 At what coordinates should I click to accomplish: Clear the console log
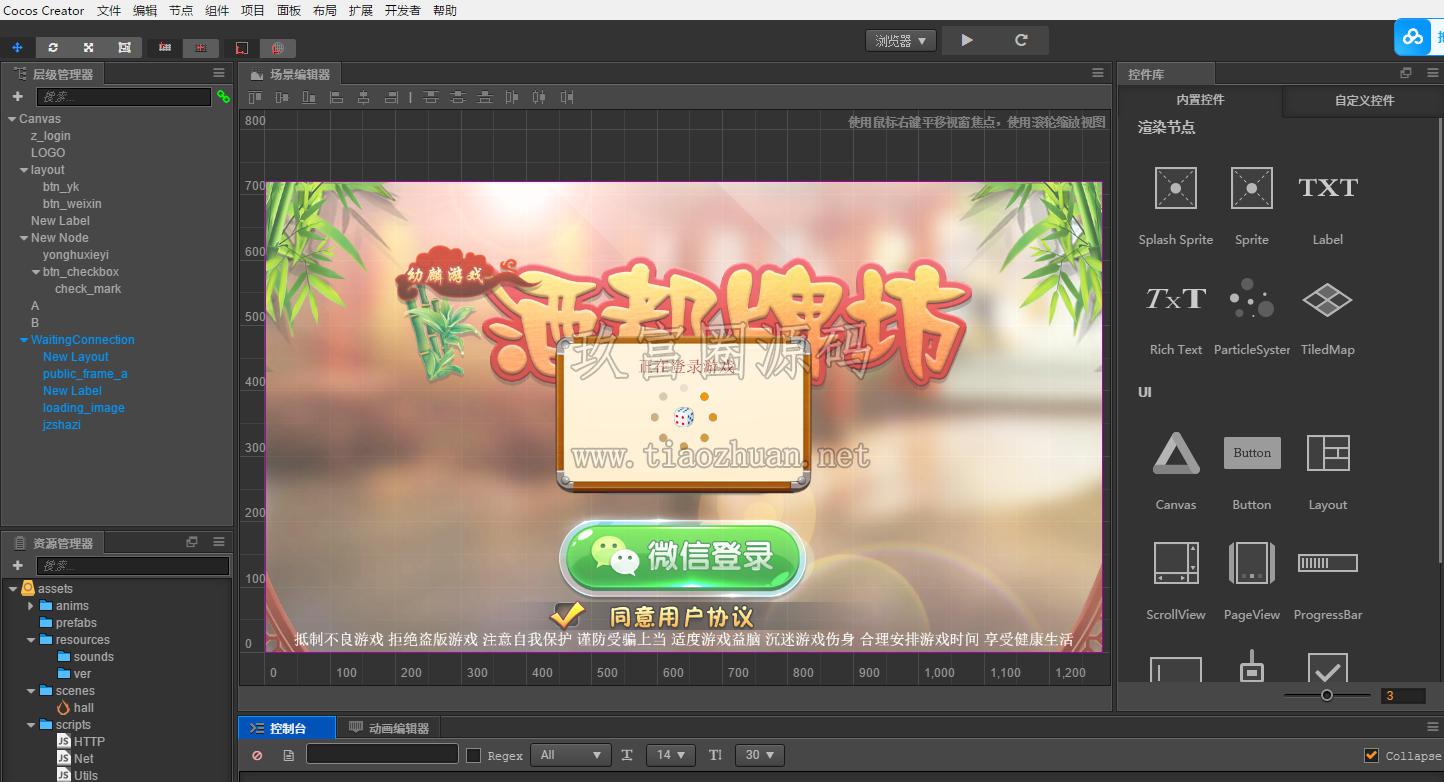tap(257, 755)
